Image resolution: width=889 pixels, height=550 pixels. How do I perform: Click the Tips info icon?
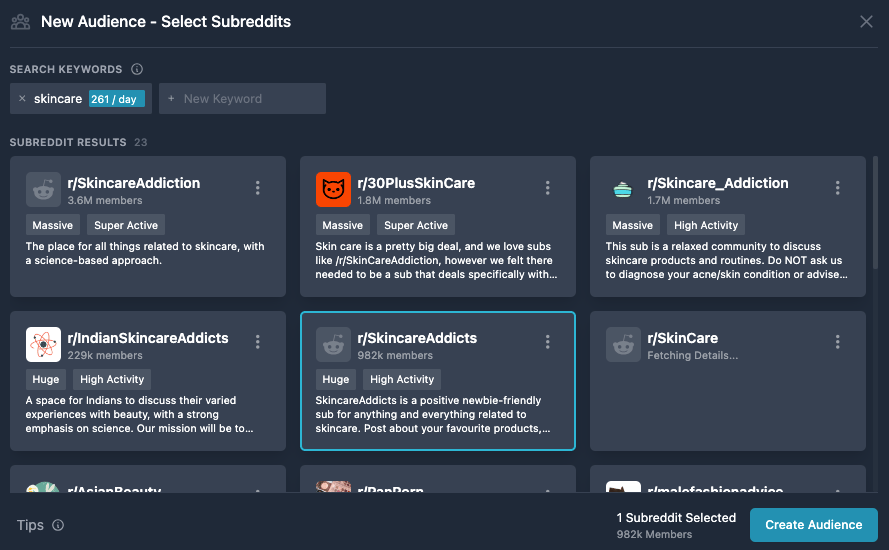tap(58, 525)
